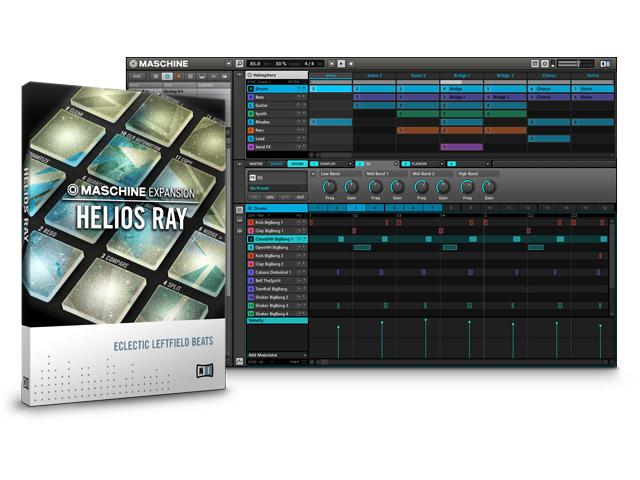Switch to the SOUND tab
The width and height of the screenshot is (640, 480).
pos(298,164)
